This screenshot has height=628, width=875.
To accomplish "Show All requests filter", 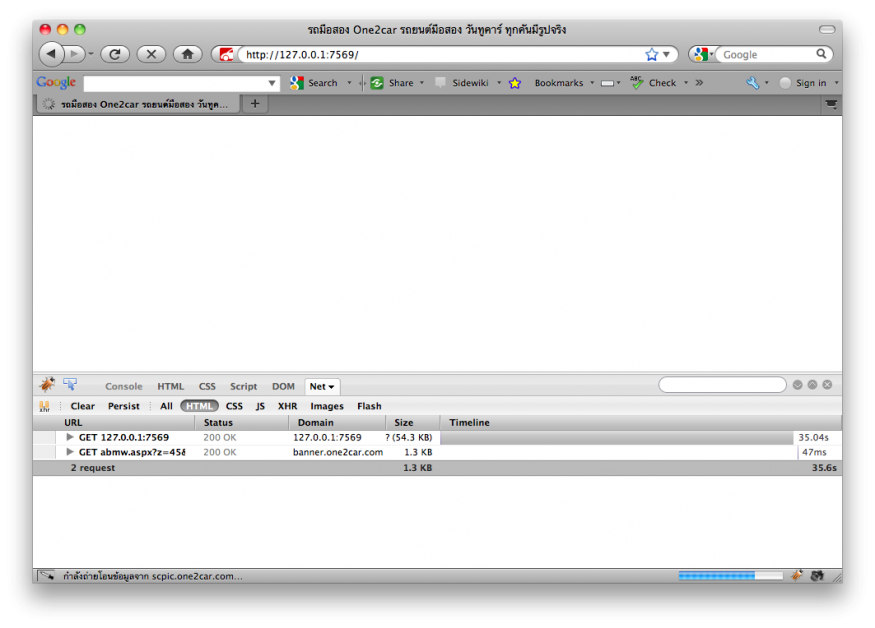I will [x=166, y=406].
